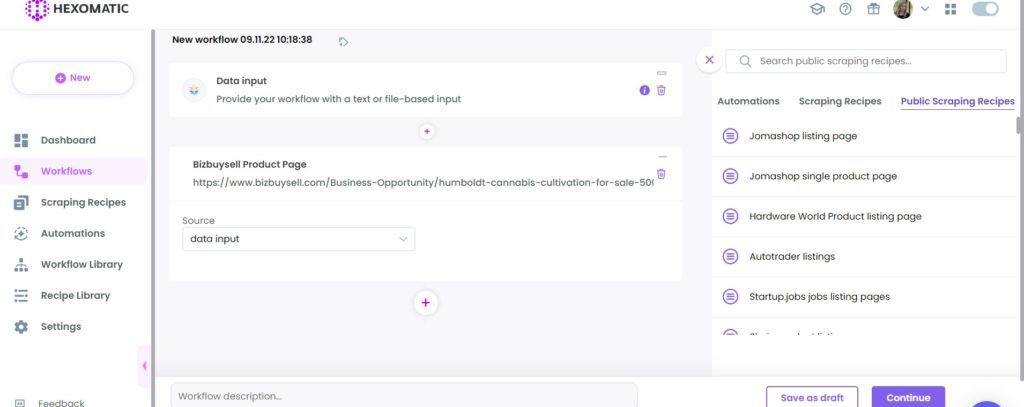This screenshot has height=407, width=1024.
Task: Close the recipes side panel
Action: click(710, 60)
